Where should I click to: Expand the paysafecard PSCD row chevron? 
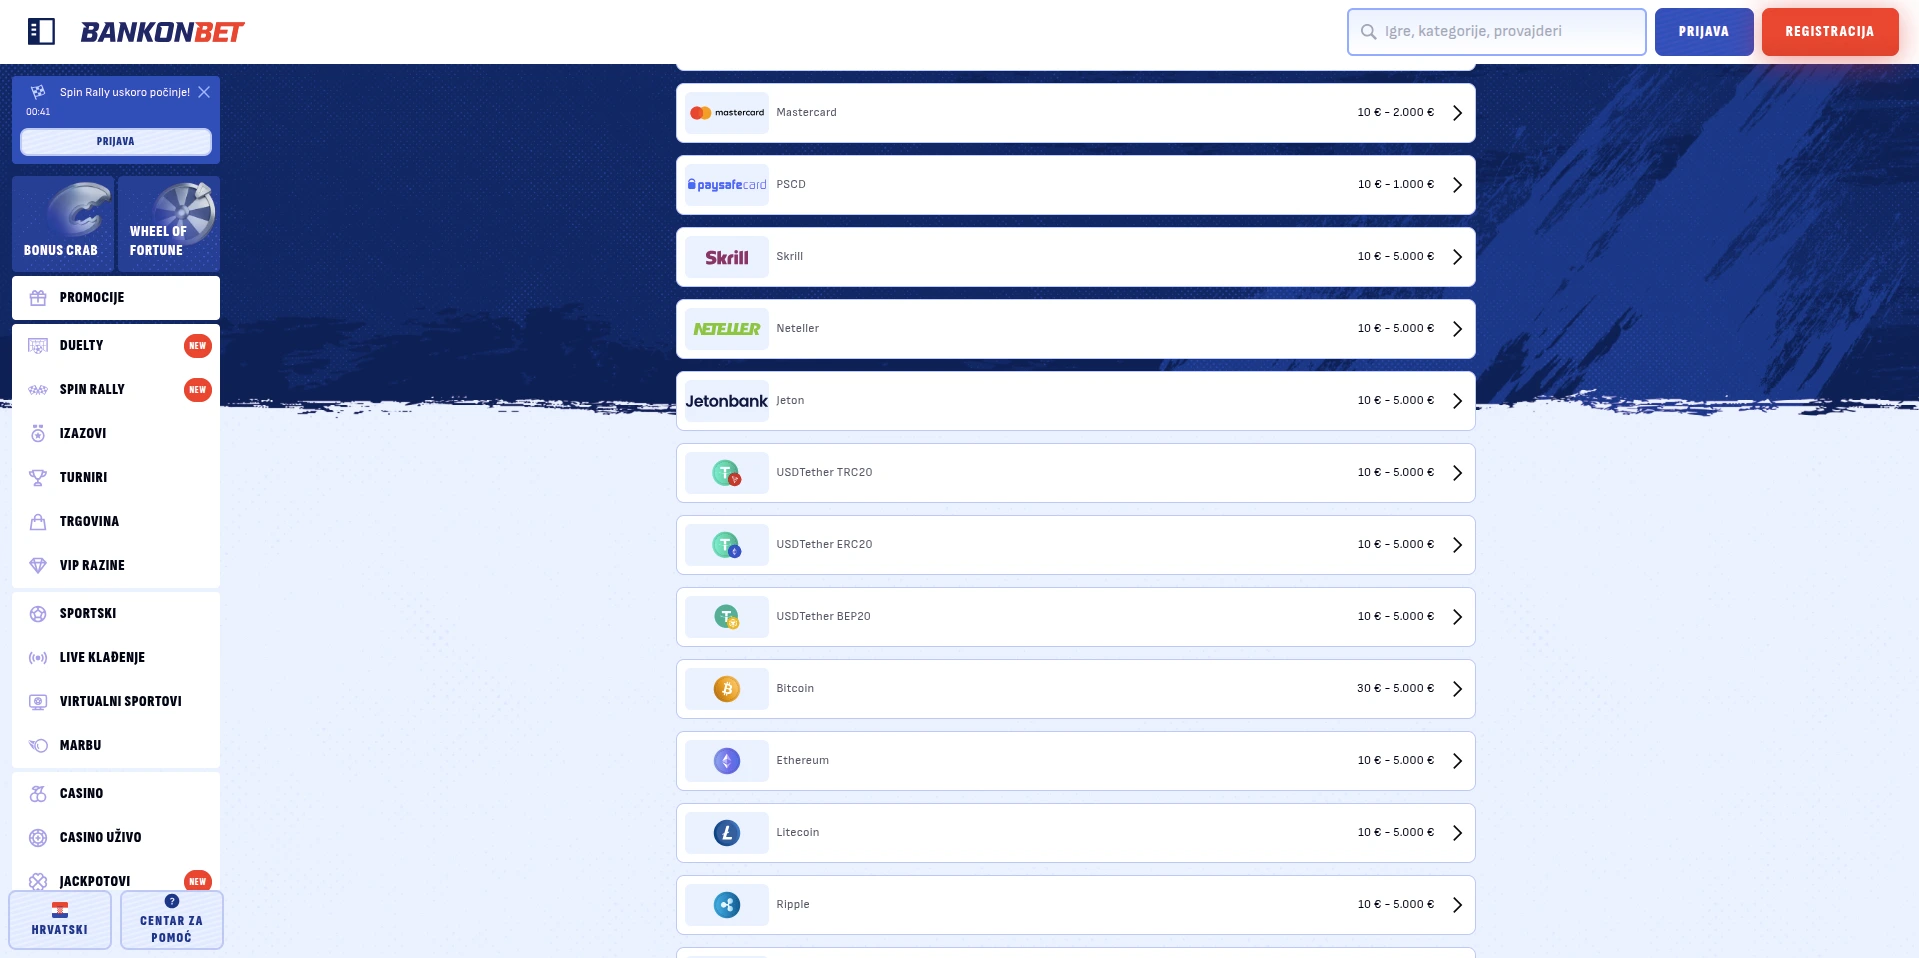[1457, 185]
